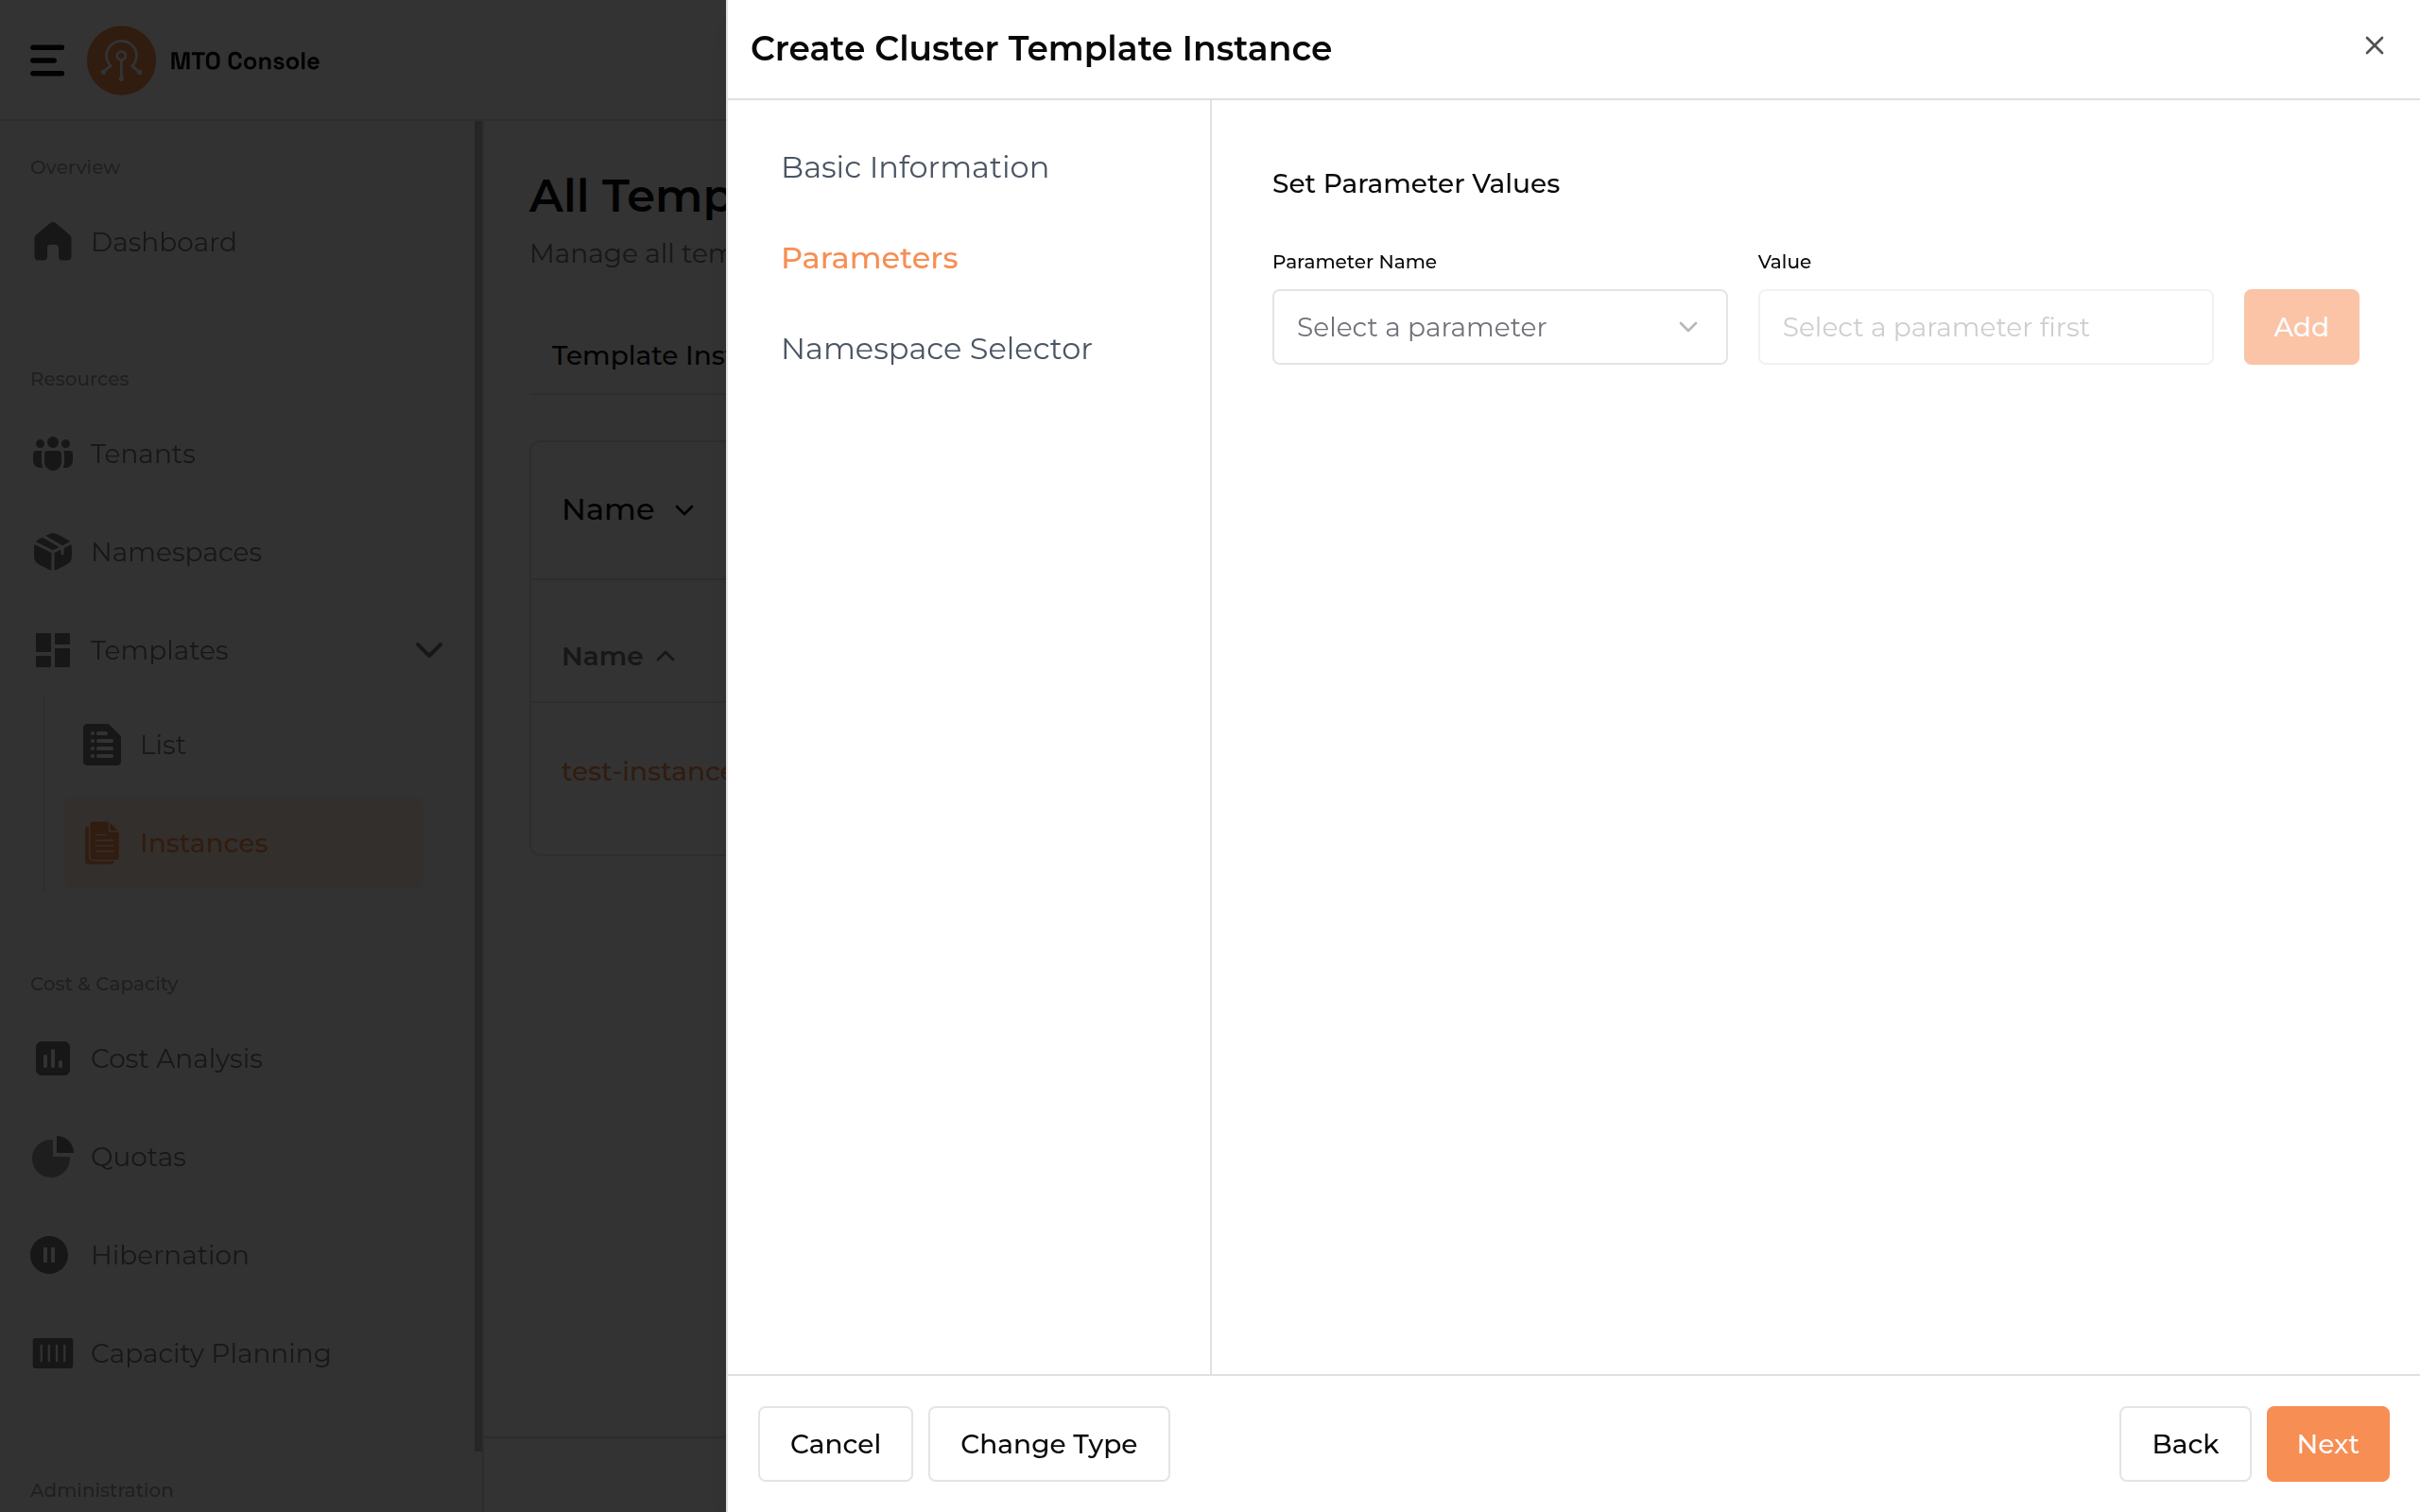Click the Tenants people icon
The width and height of the screenshot is (2420, 1512).
click(52, 453)
